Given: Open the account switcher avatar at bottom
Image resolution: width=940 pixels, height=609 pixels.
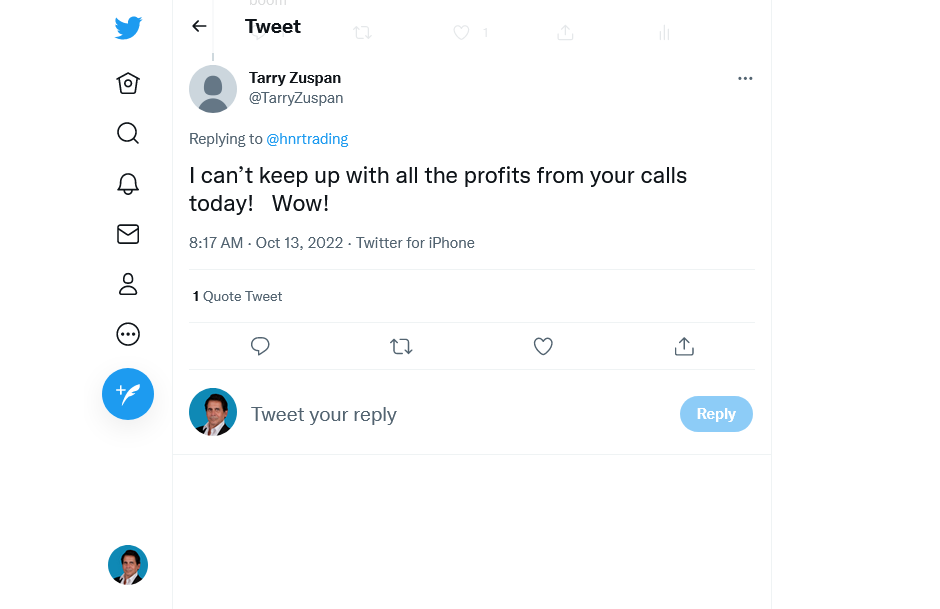Looking at the screenshot, I should [128, 565].
